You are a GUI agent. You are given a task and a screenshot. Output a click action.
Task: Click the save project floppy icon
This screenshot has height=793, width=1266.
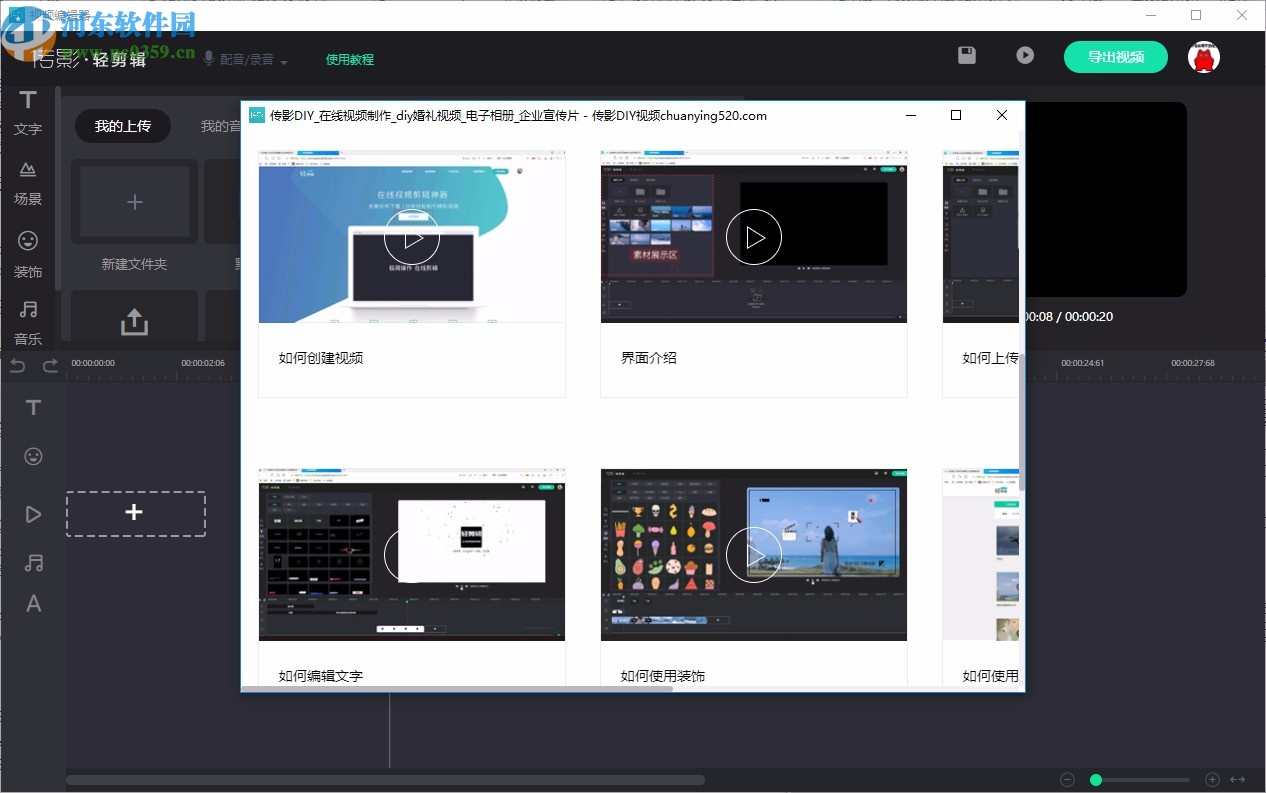pyautogui.click(x=967, y=55)
